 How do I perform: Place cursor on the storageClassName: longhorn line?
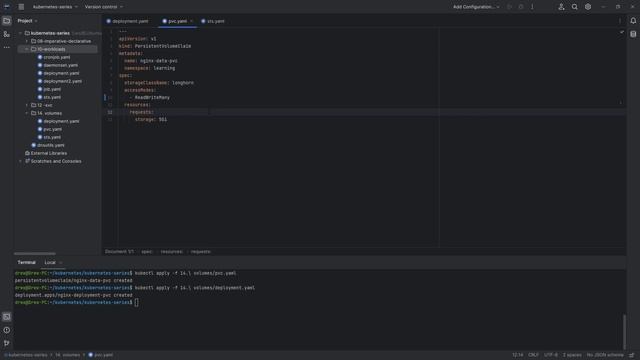click(x=159, y=83)
